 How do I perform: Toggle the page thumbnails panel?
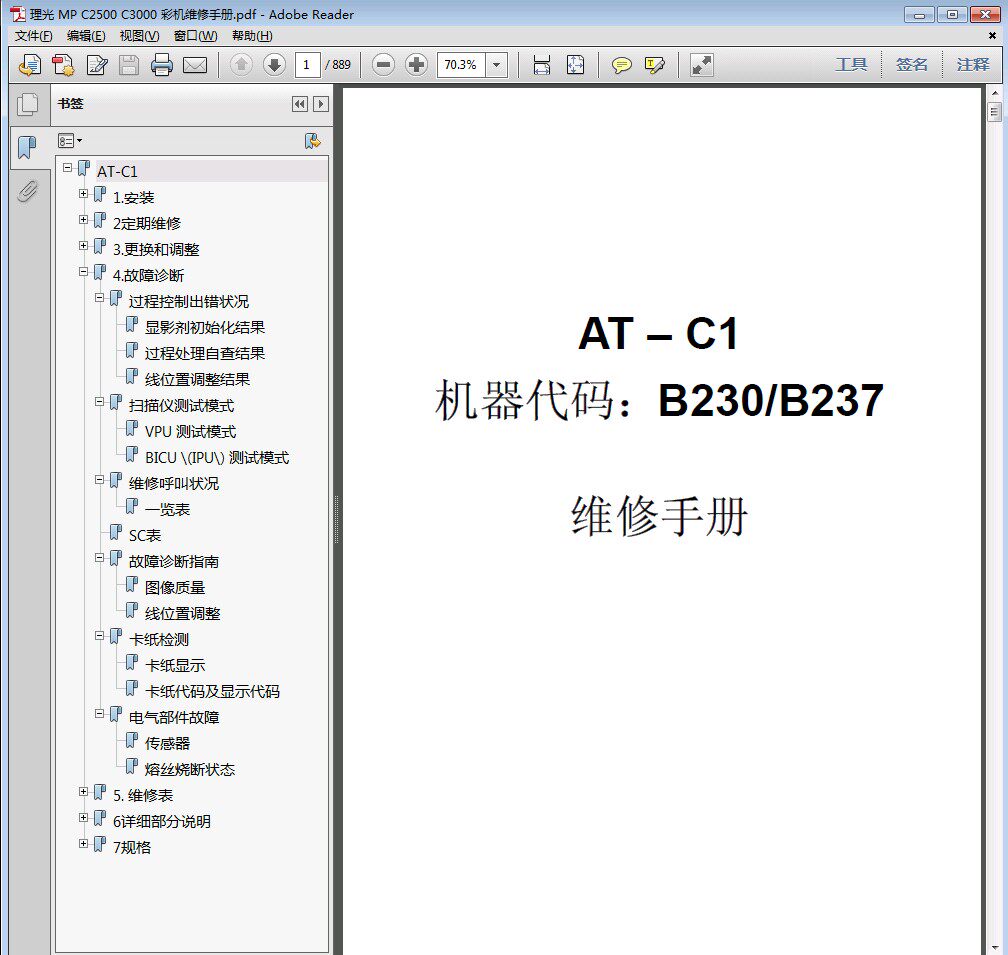point(28,104)
